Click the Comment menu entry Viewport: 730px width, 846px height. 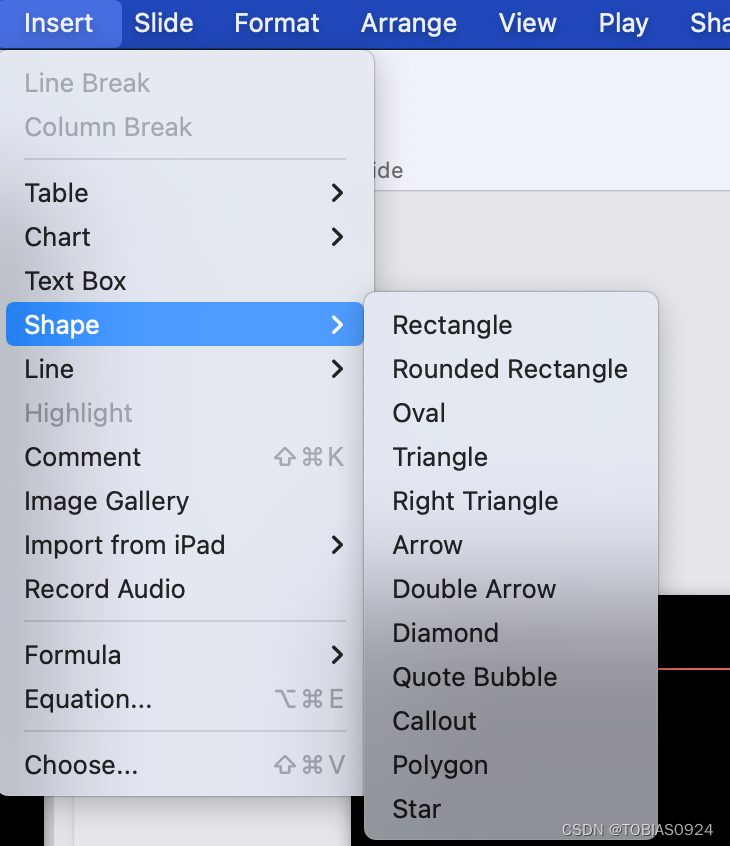(83, 457)
